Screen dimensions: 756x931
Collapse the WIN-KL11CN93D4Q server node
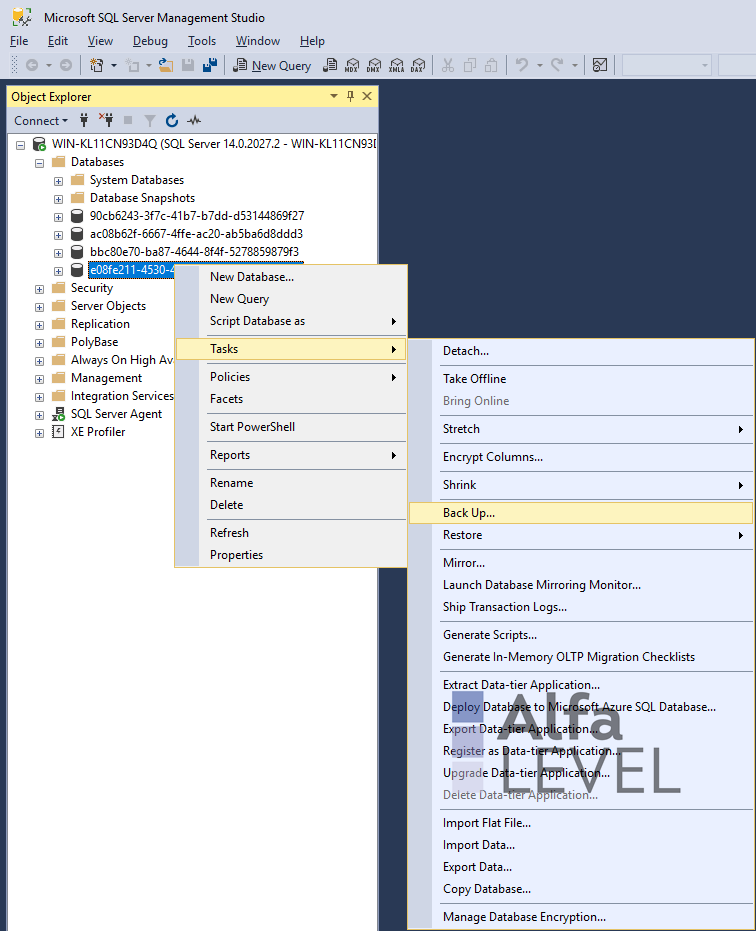(20, 145)
